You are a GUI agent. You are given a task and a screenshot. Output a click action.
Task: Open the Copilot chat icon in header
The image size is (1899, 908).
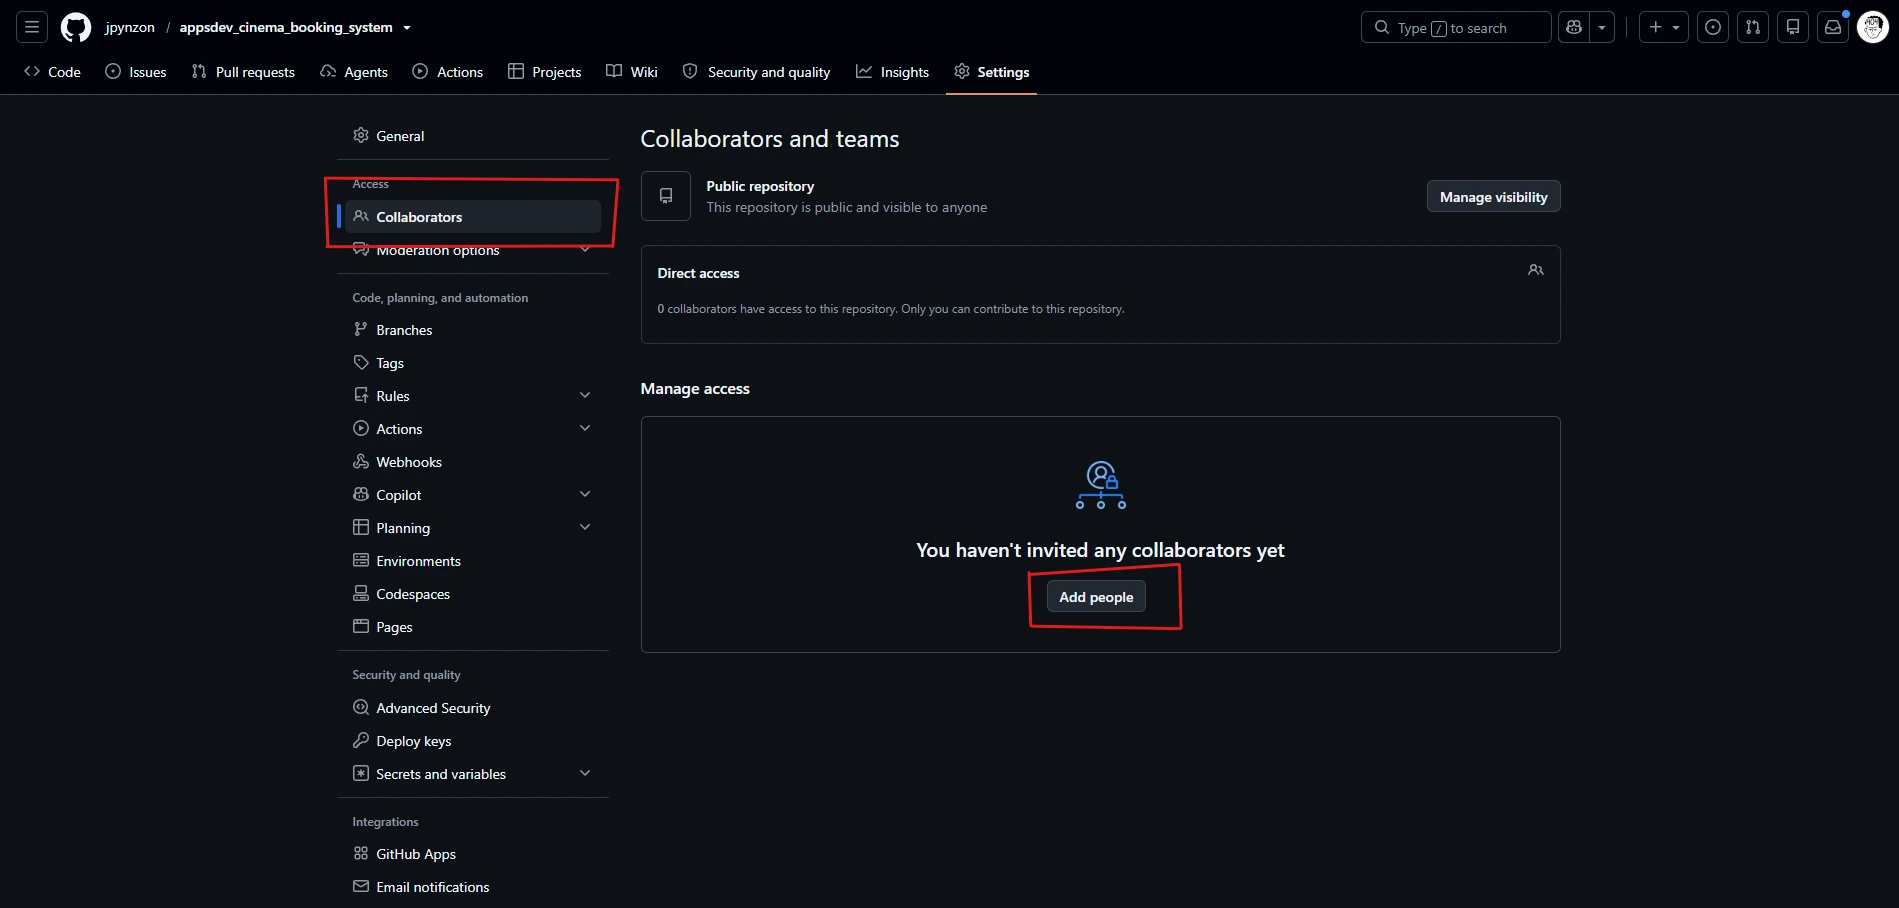tap(1574, 28)
